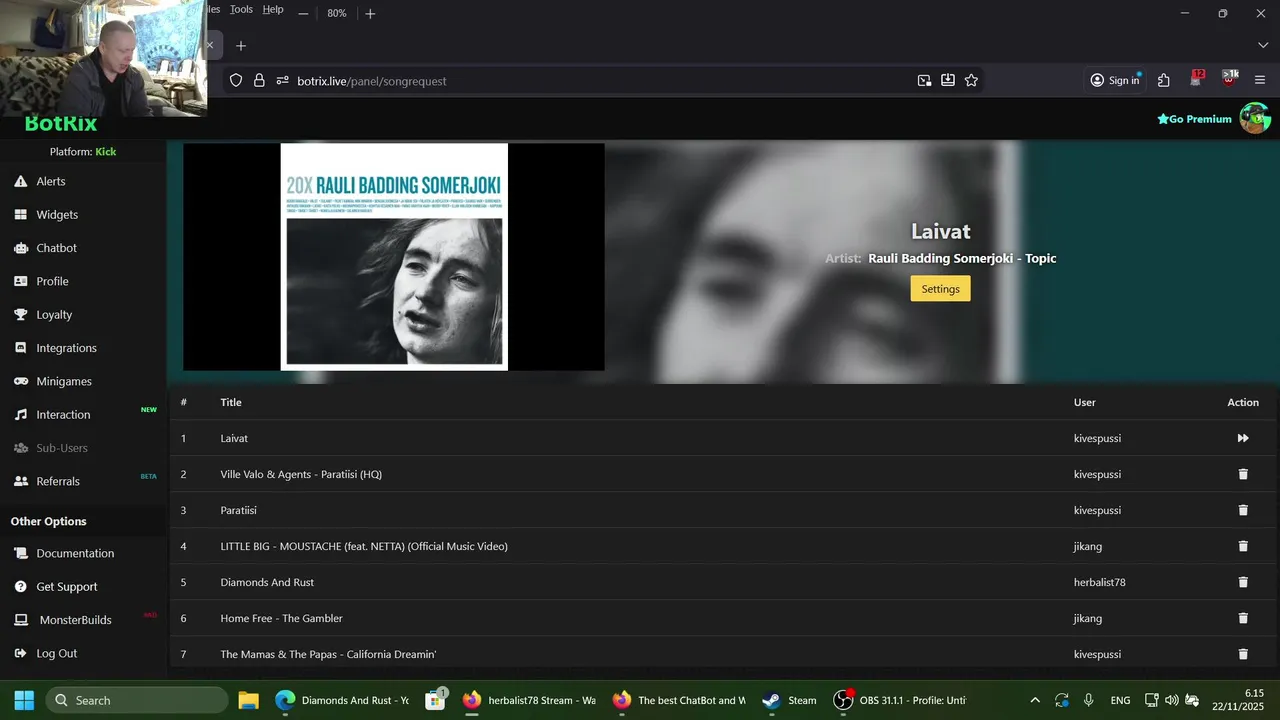Screen dimensions: 1280x720
Task: Open Windows Start menu
Action: [x=24, y=700]
